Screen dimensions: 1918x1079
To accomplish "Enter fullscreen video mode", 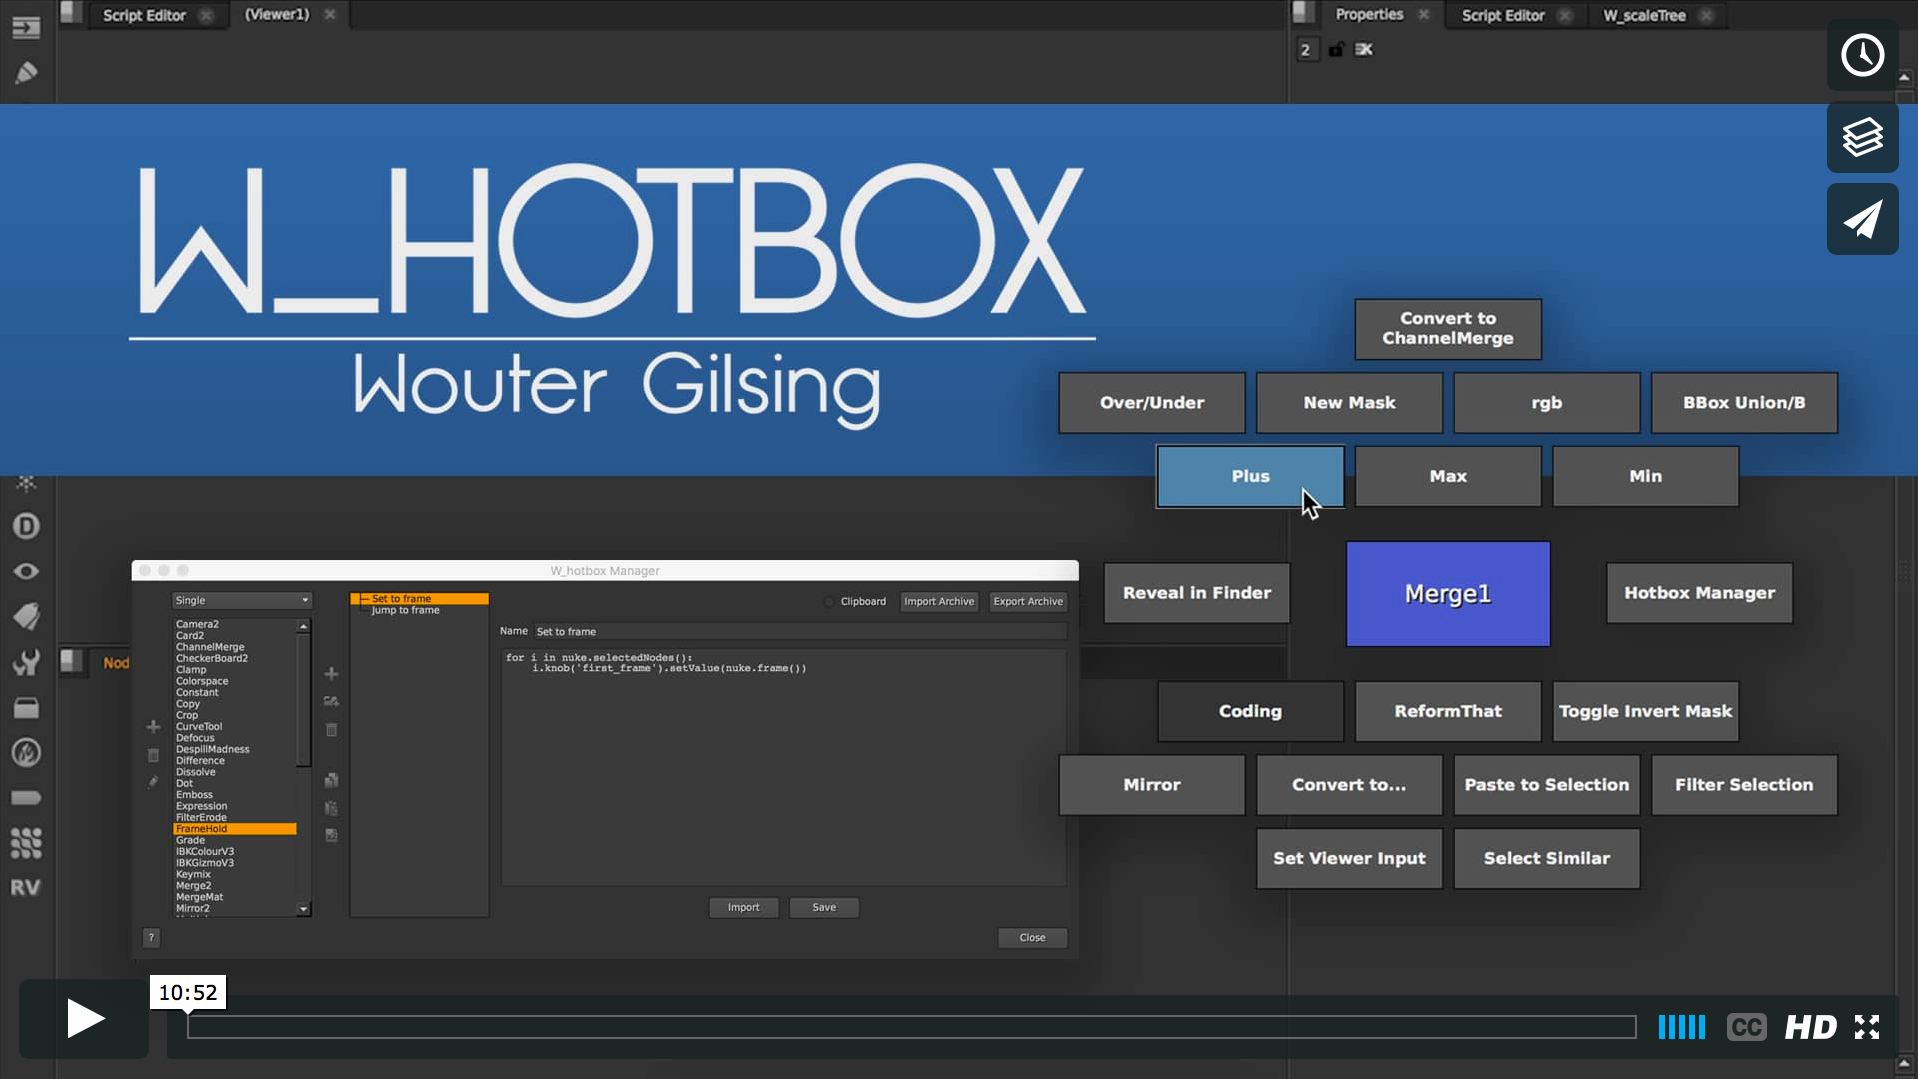I will pos(1866,1027).
